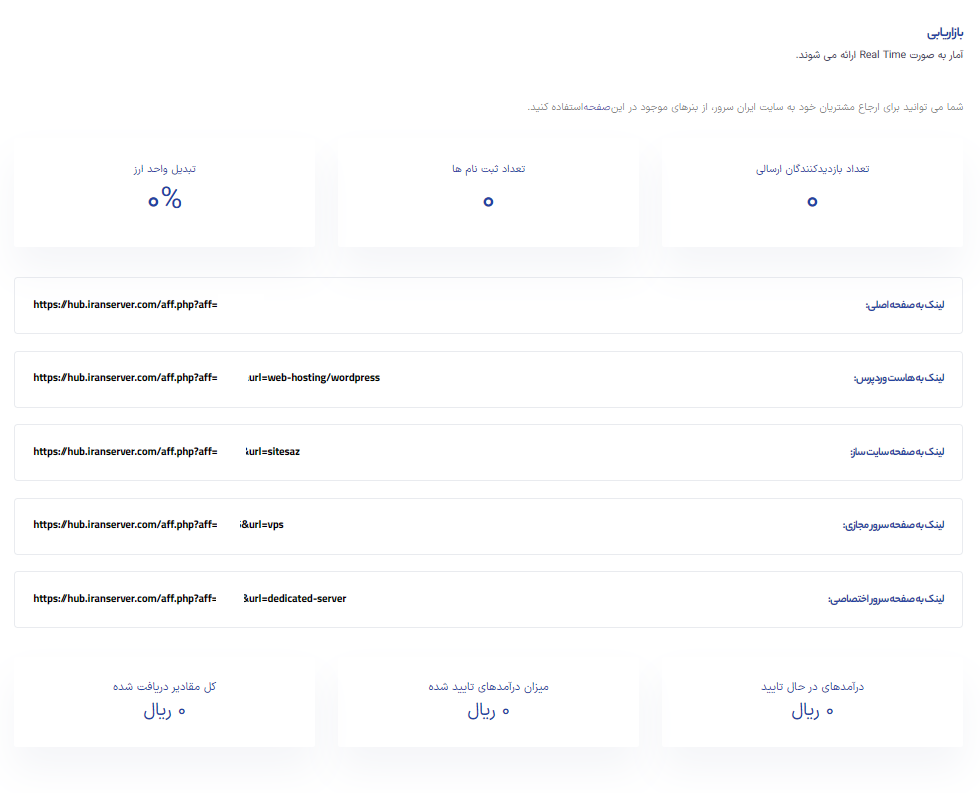Click the 'میزان درآمدهای تایید شده' card title
Image resolution: width=980 pixels, height=793 pixels.
[488, 687]
